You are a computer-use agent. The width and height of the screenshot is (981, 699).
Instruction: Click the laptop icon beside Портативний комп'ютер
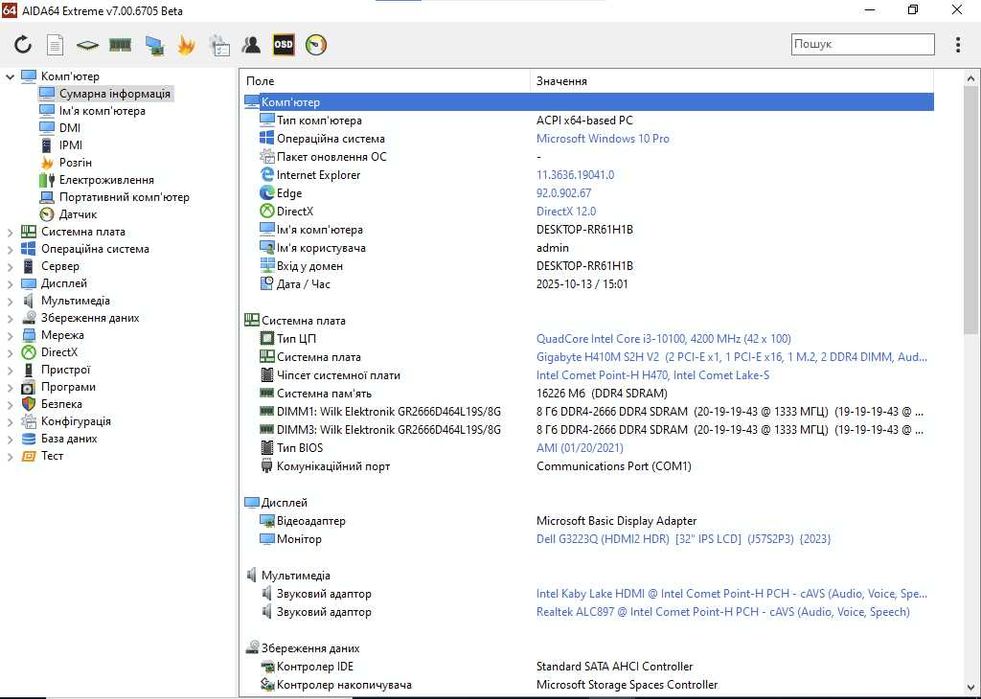click(x=47, y=197)
